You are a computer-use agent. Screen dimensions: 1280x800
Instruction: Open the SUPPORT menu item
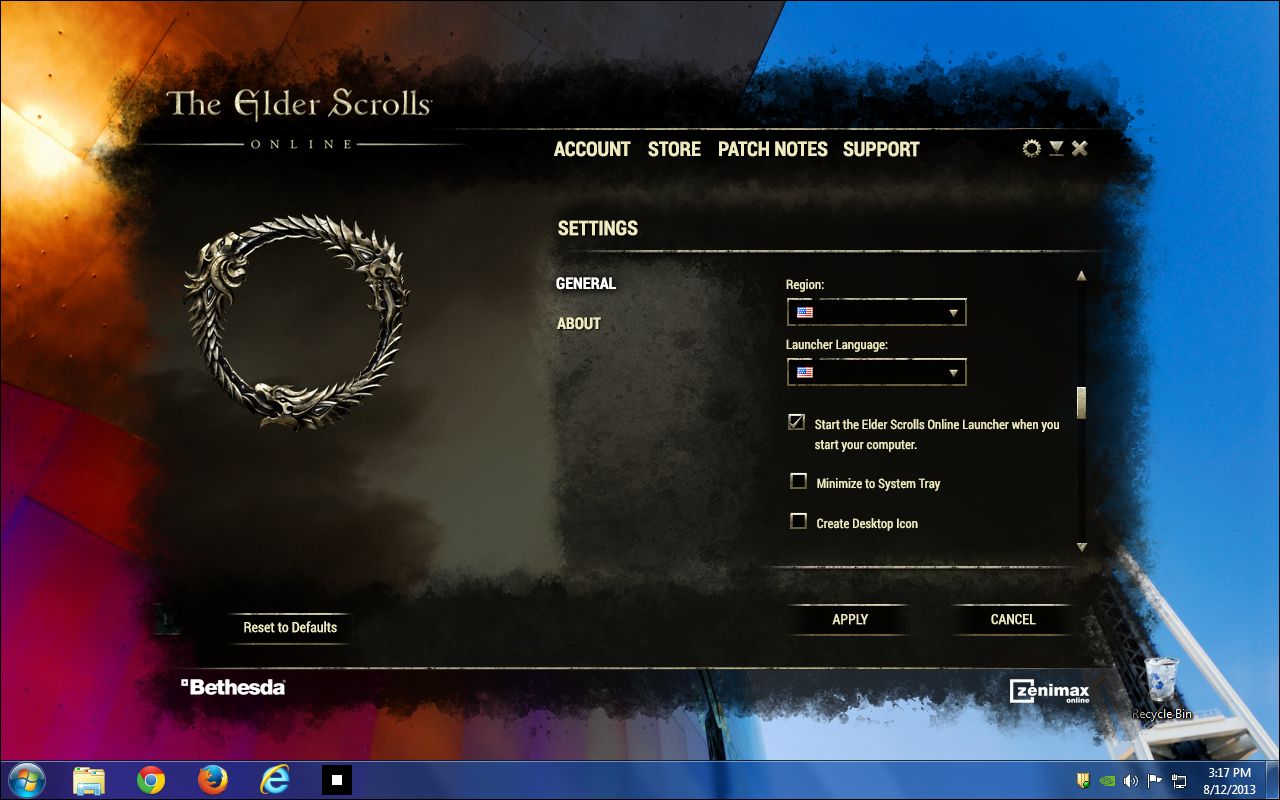881,149
